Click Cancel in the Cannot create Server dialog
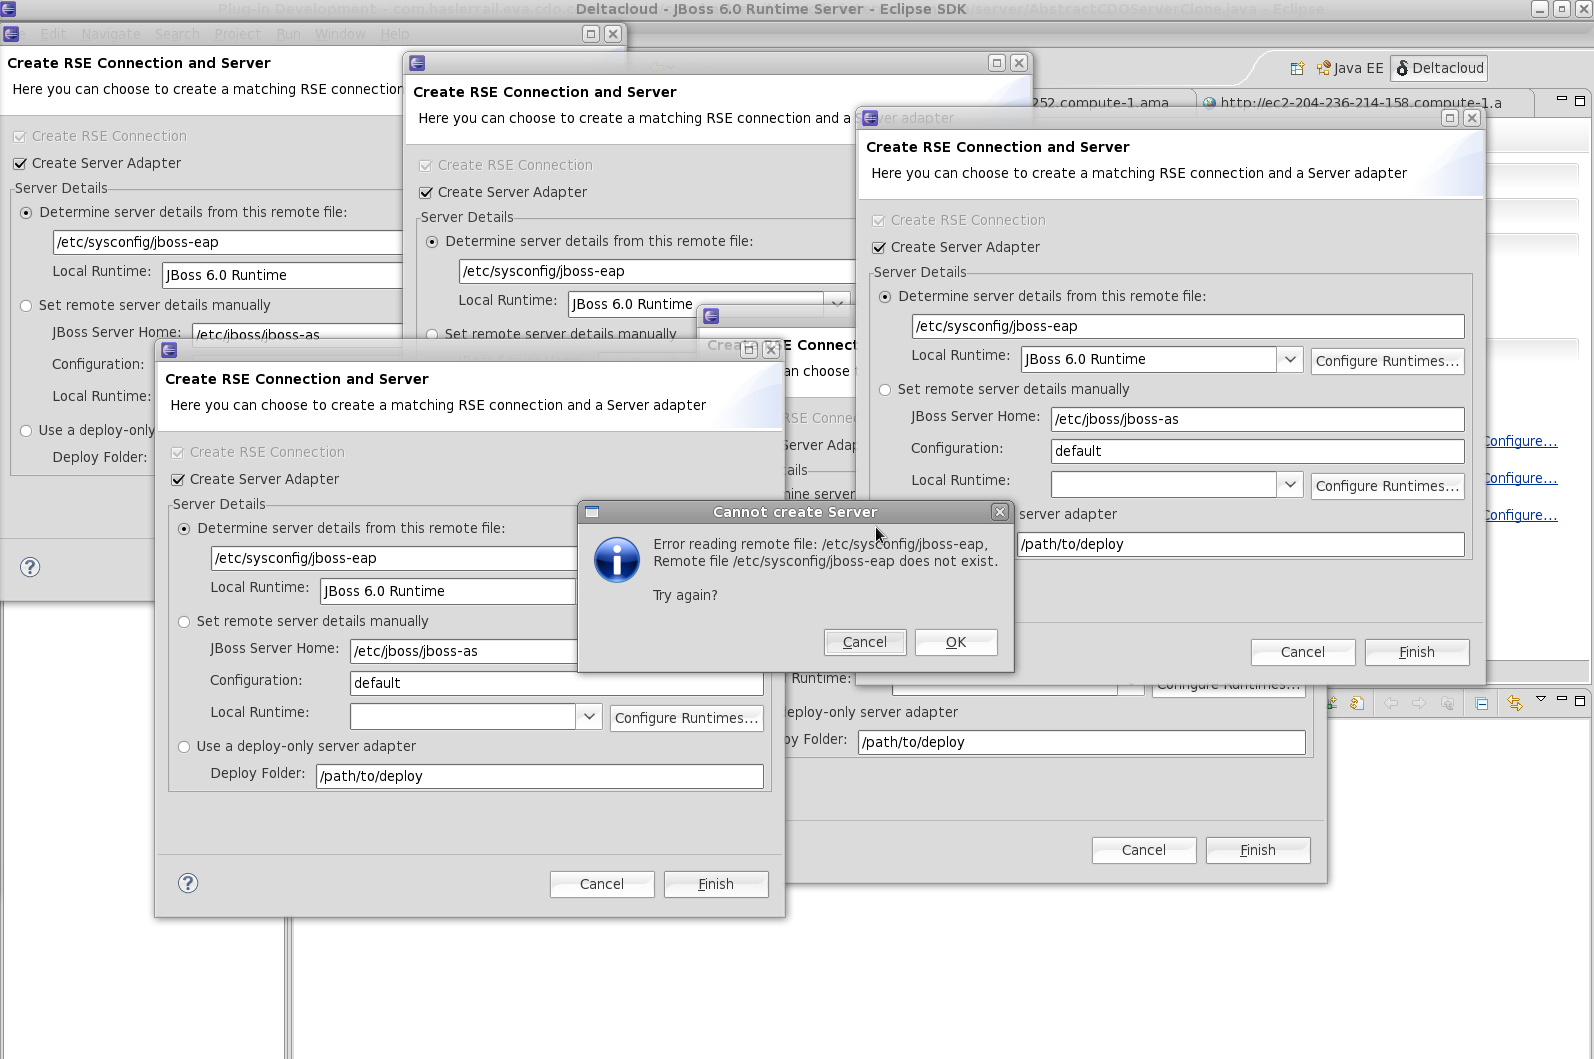The width and height of the screenshot is (1594, 1059). click(865, 642)
